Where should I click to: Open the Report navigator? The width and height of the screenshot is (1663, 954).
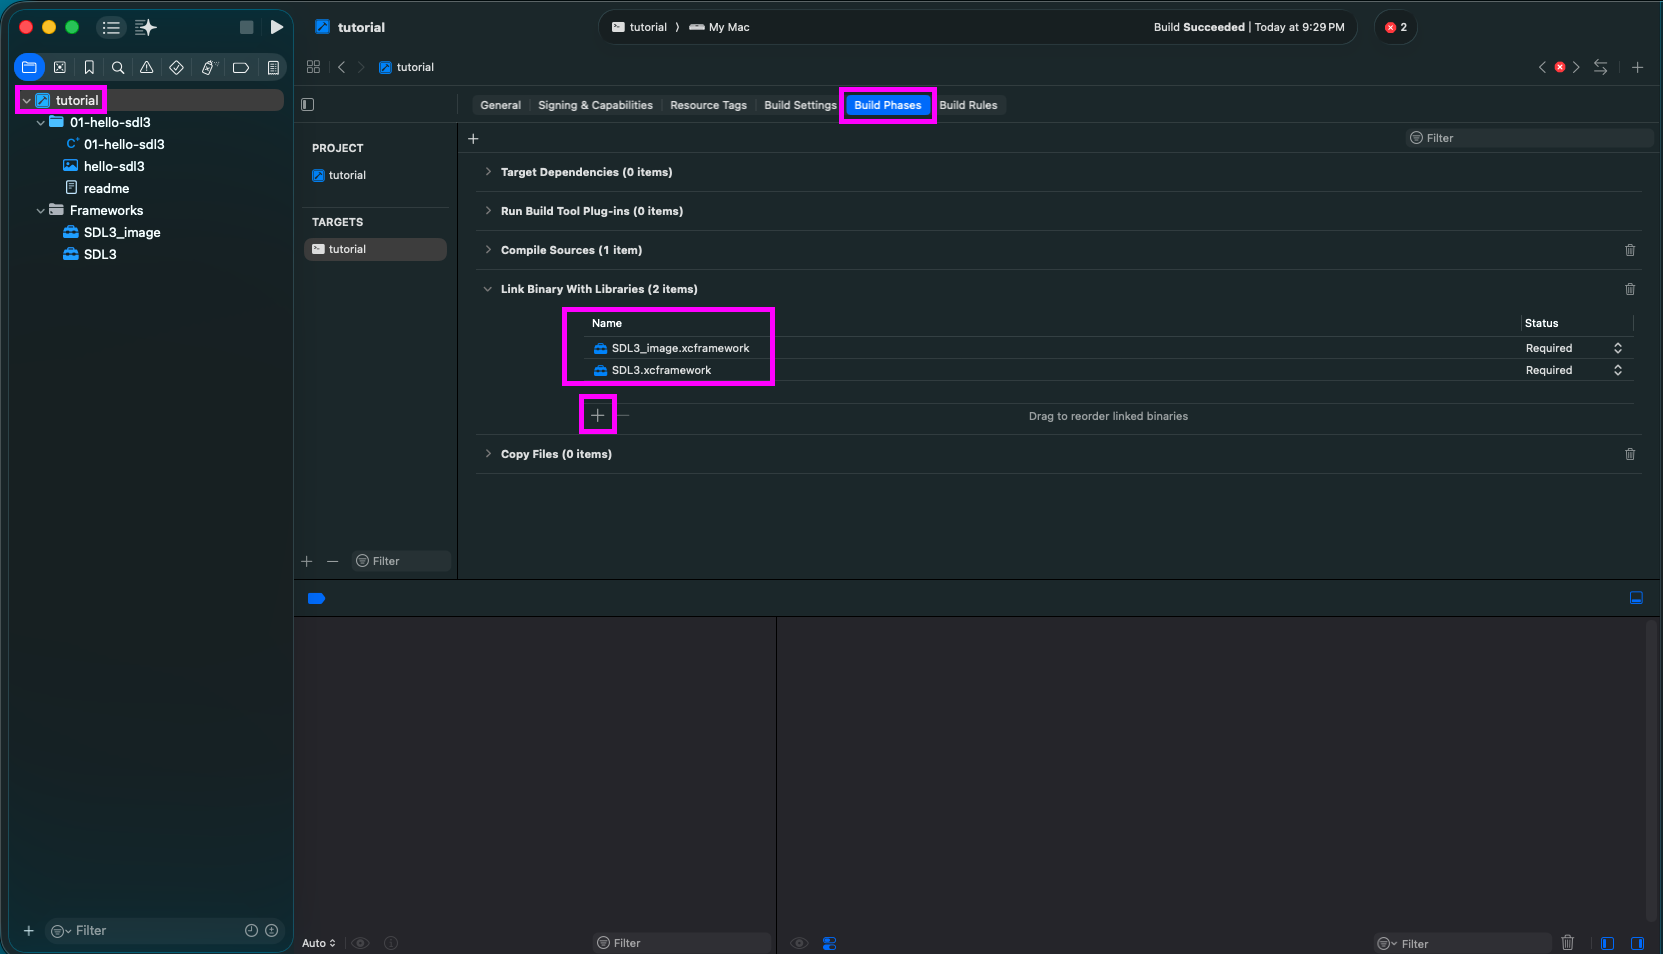[273, 67]
